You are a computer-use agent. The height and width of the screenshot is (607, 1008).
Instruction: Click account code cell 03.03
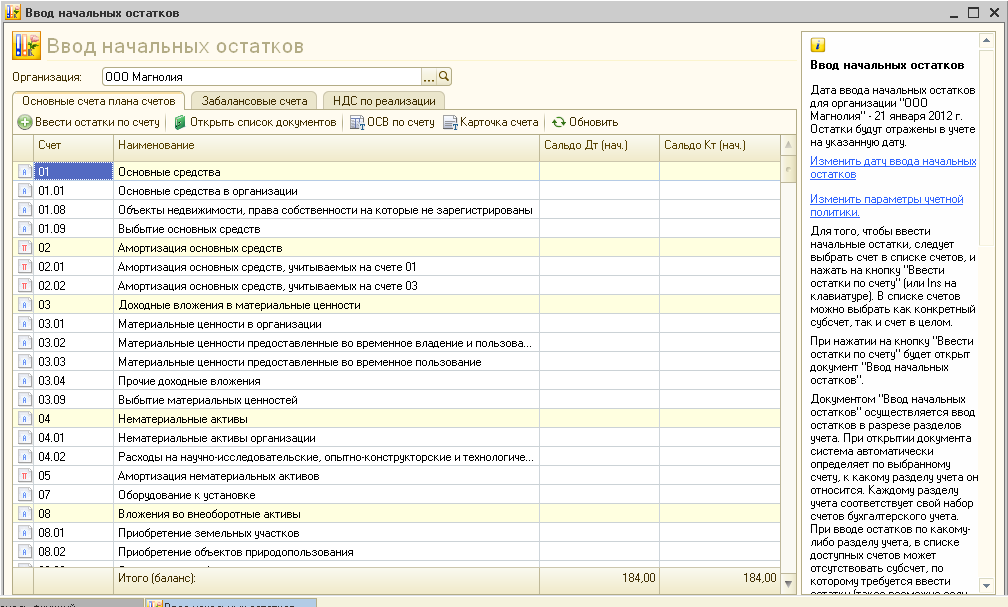point(73,362)
